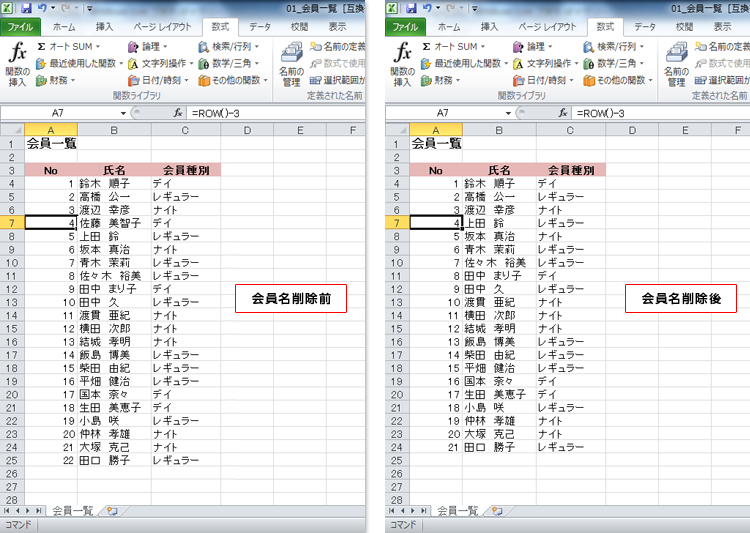
Task: Open 検索/行列 functions in left window
Action: pyautogui.click(x=229, y=46)
